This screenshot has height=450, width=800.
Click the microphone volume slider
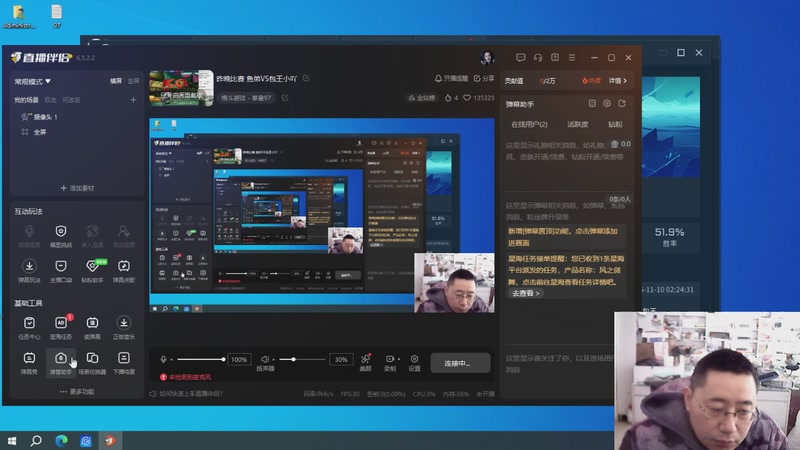pyautogui.click(x=200, y=359)
